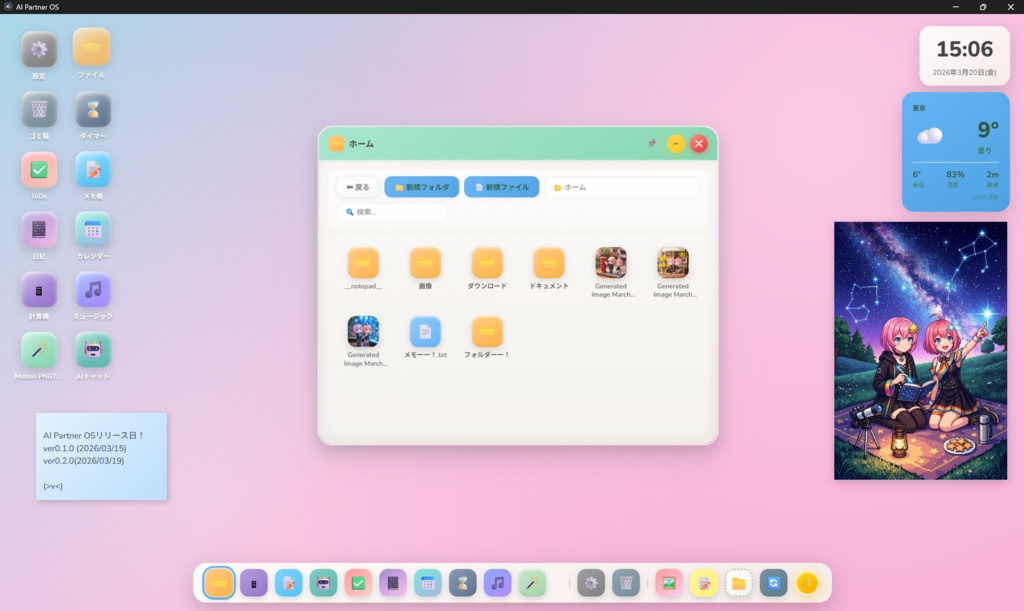
Task: Open 設定 settings from the dock
Action: coord(590,581)
